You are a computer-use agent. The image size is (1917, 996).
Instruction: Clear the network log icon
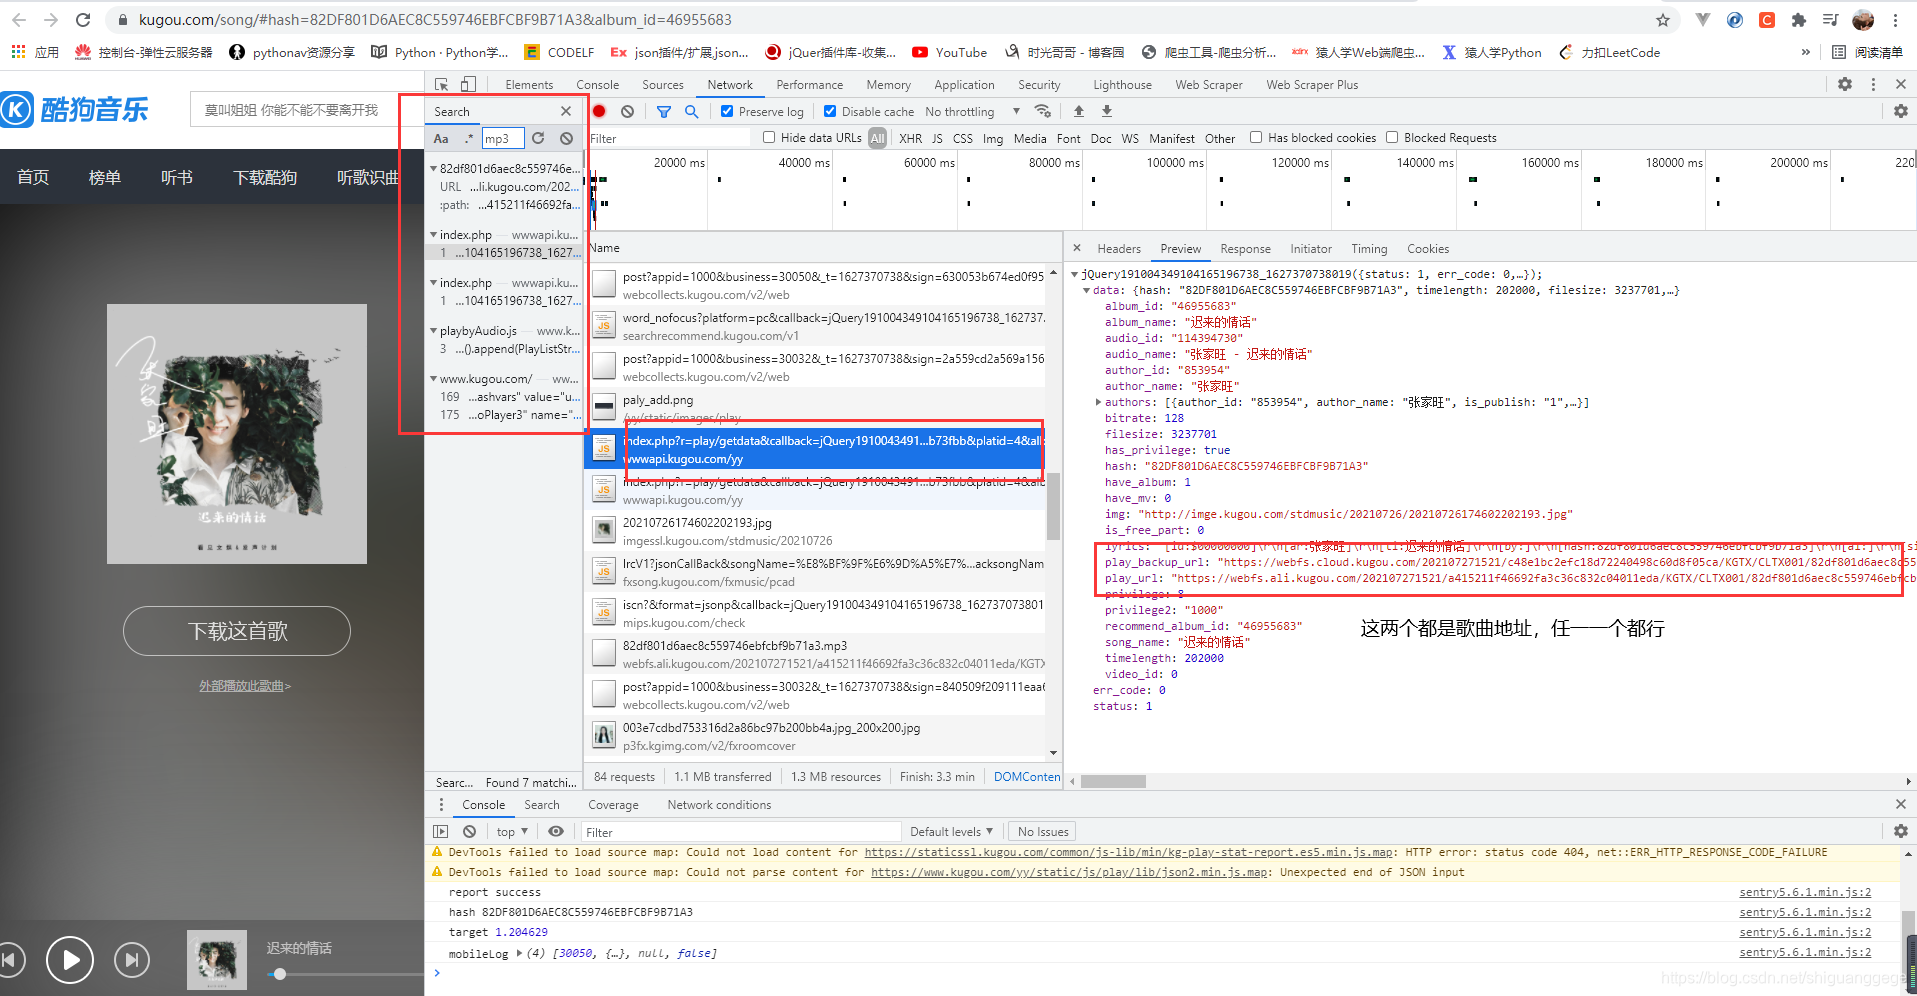click(x=627, y=111)
